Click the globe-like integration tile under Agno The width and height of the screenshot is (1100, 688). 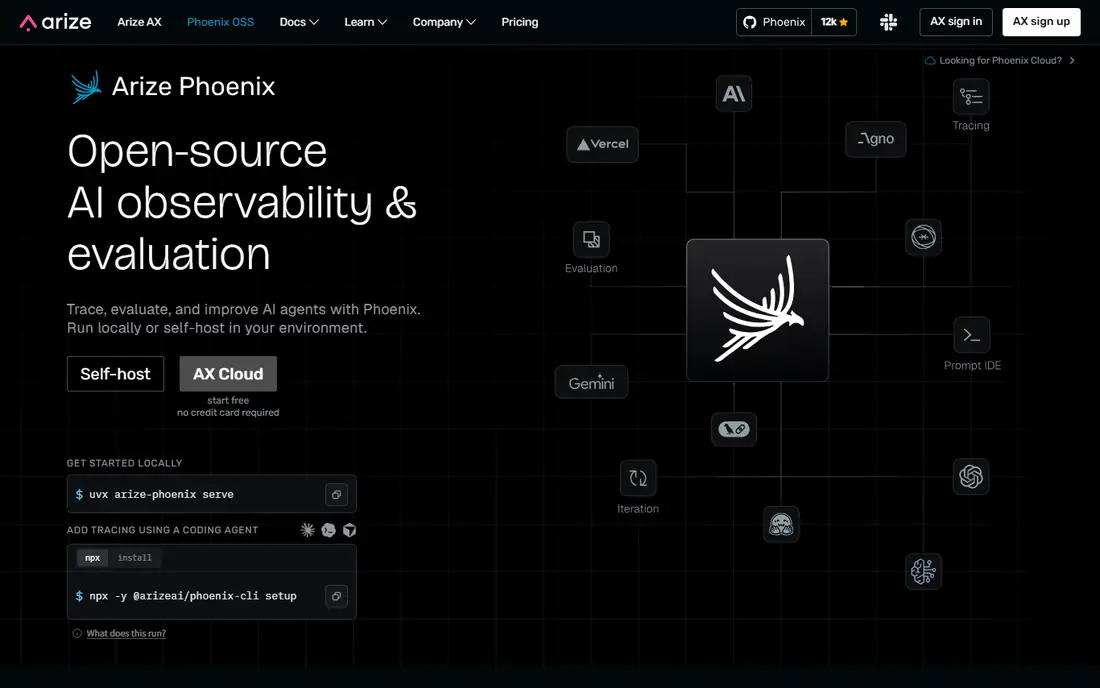(923, 237)
